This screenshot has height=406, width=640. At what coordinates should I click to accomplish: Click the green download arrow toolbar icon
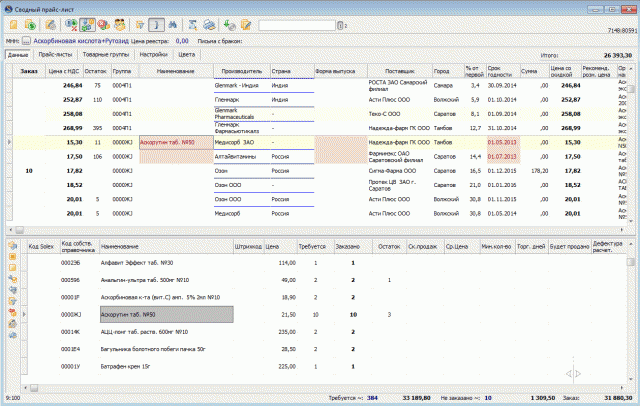(229, 25)
